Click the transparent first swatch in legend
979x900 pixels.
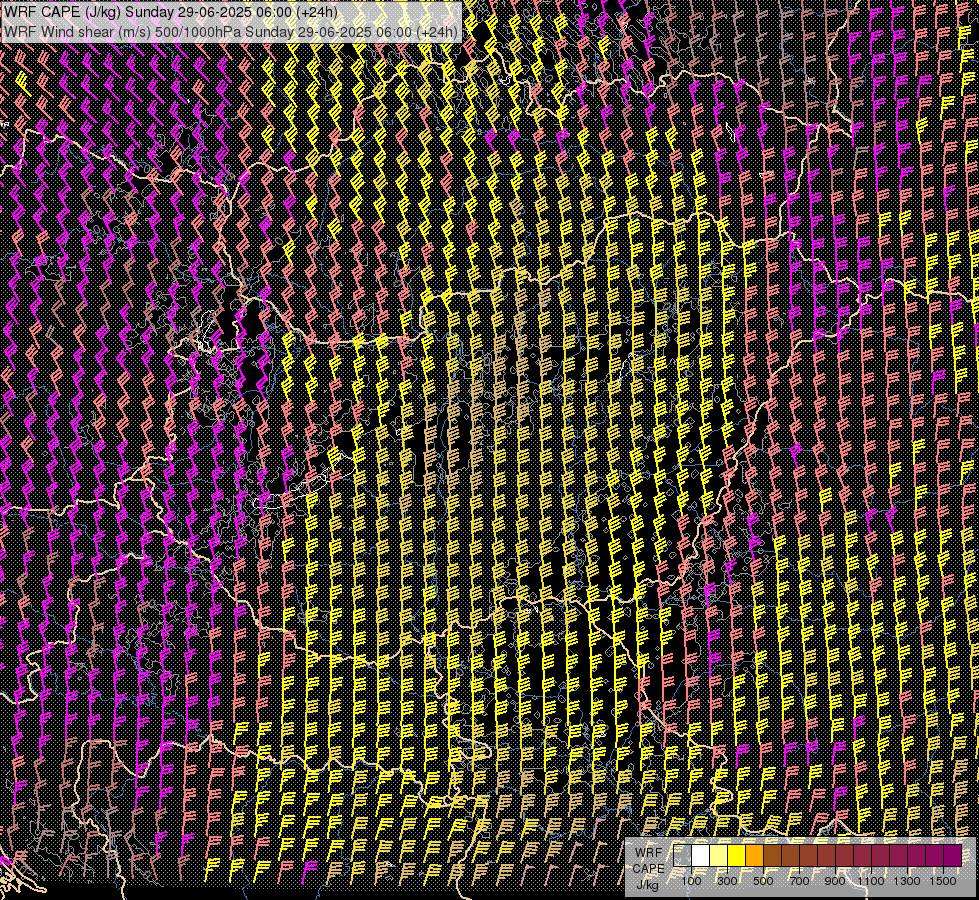[x=682, y=856]
